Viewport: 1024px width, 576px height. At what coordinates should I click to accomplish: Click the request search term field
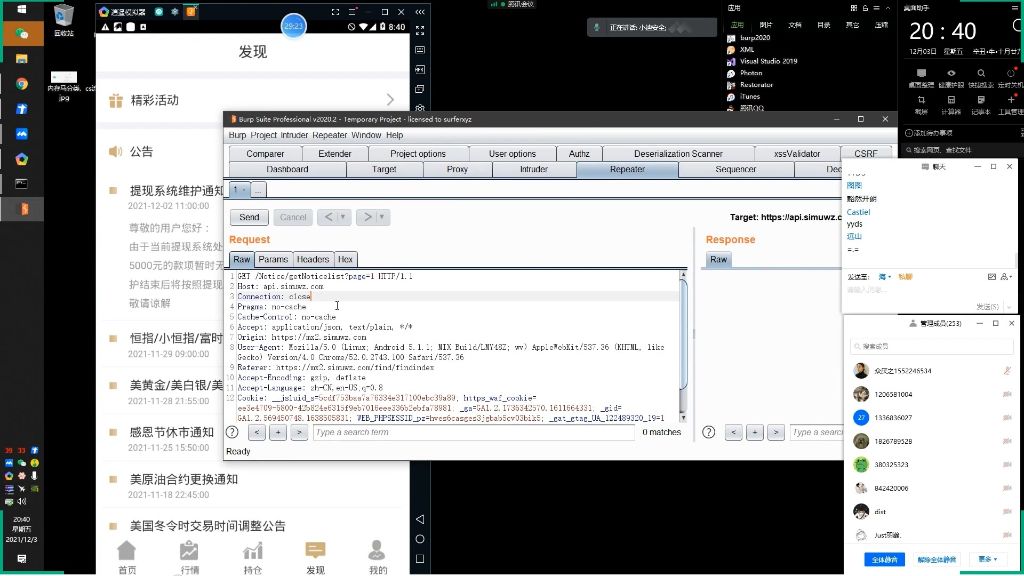click(x=473, y=432)
